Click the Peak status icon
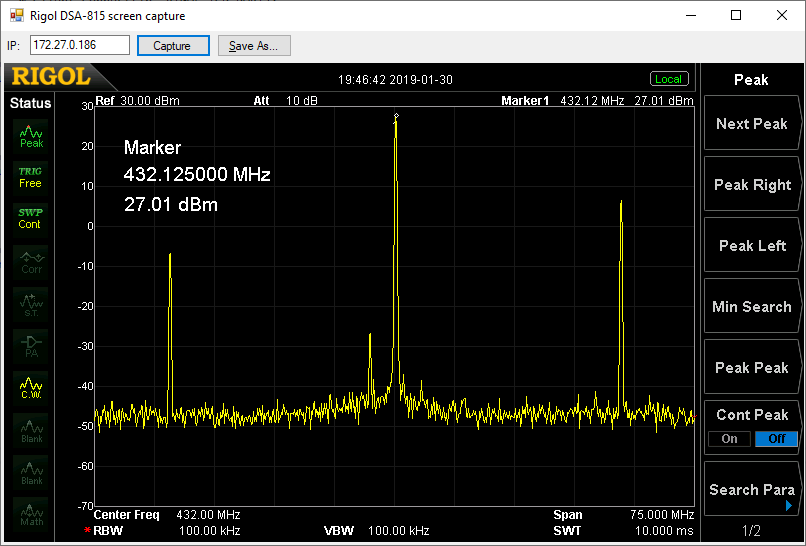The height and width of the screenshot is (546, 806). [x=31, y=137]
